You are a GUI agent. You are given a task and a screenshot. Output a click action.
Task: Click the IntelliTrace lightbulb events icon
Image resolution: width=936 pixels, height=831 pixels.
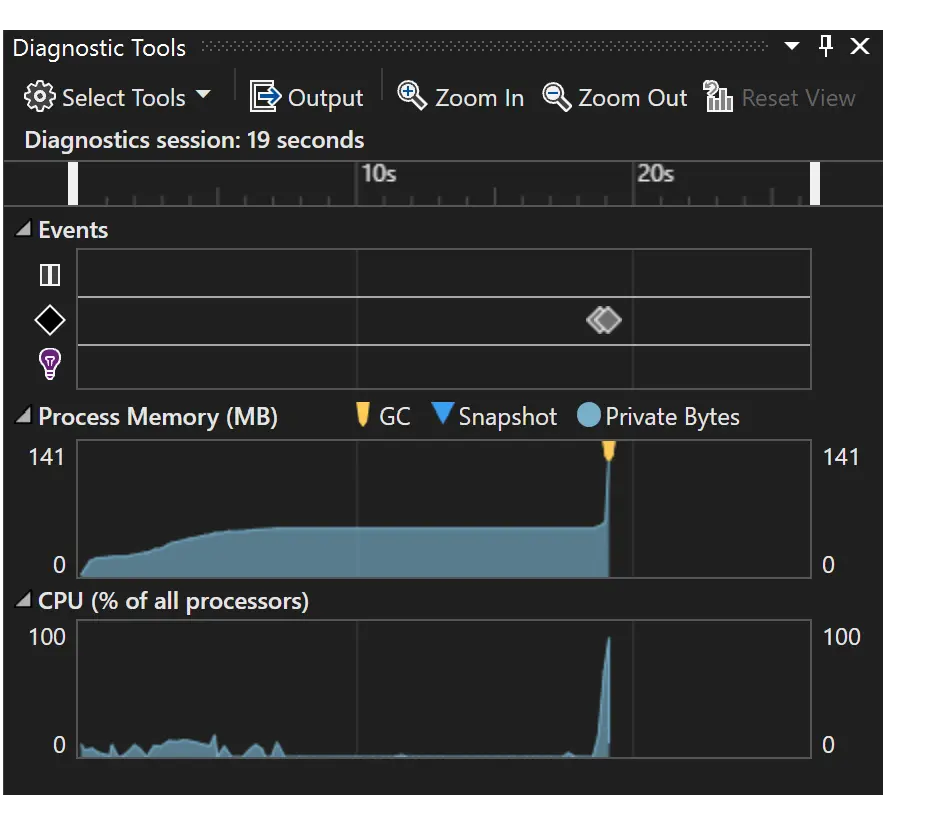tap(49, 364)
